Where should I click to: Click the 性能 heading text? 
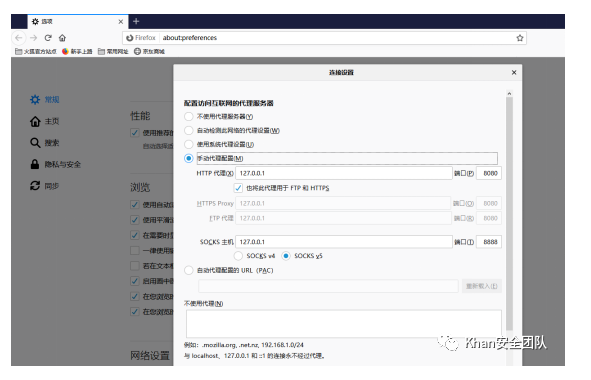point(140,116)
